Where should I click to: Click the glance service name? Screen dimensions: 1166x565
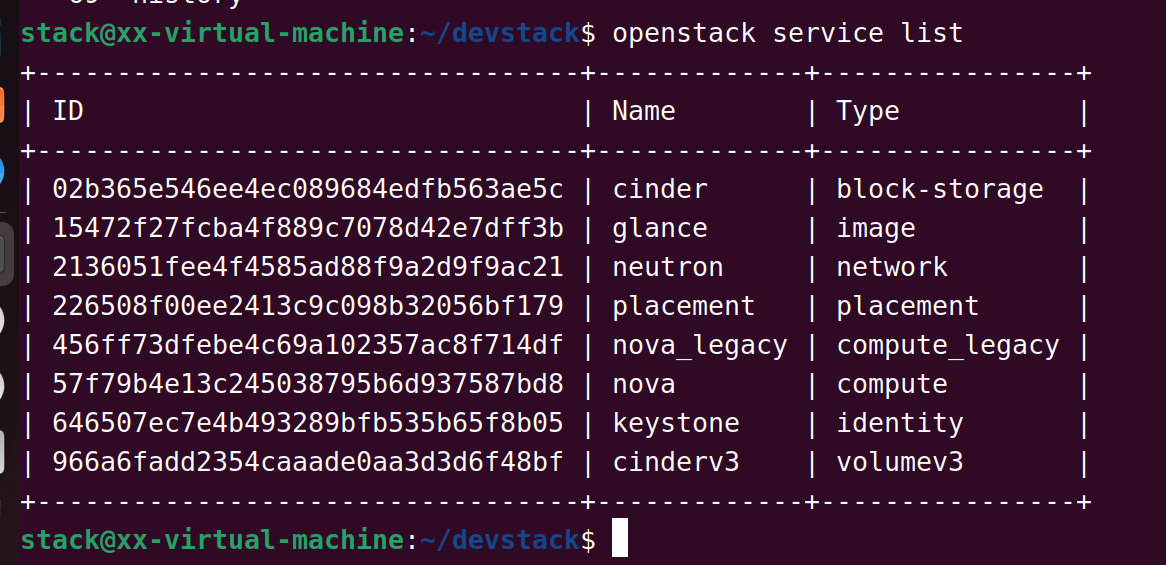point(659,228)
